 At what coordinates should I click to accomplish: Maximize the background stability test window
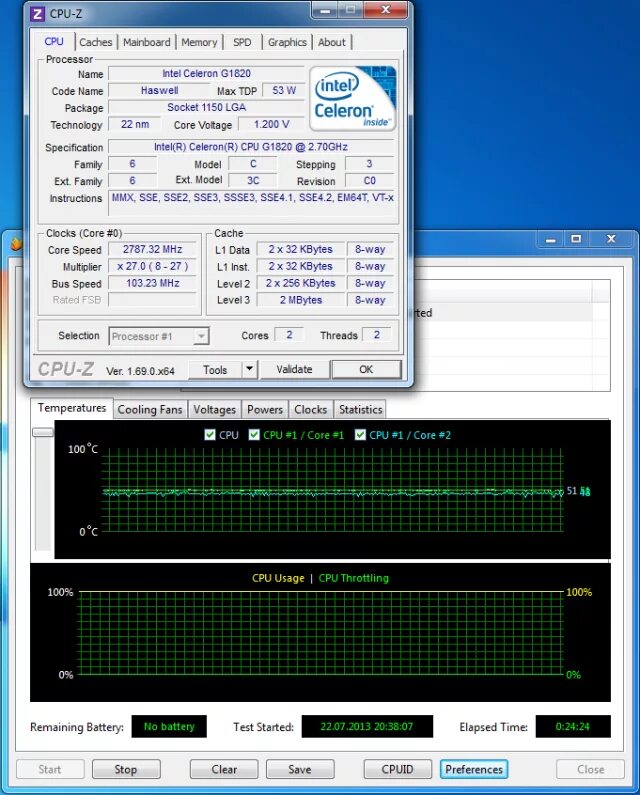click(576, 238)
